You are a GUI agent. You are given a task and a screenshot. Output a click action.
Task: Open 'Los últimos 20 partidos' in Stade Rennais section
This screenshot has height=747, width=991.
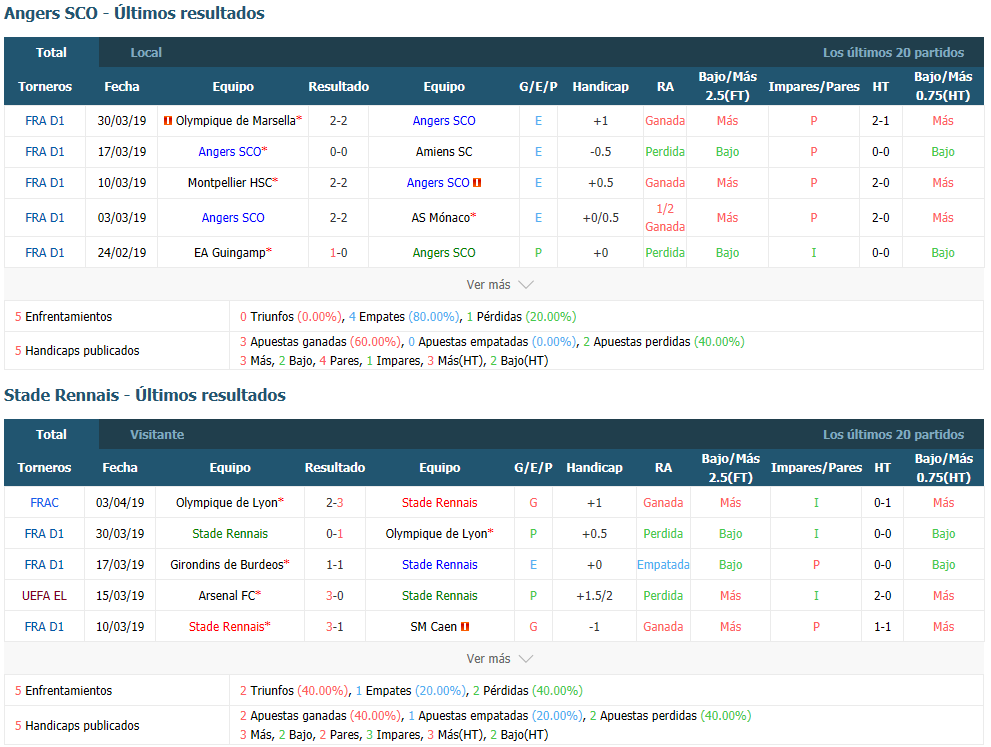(893, 434)
